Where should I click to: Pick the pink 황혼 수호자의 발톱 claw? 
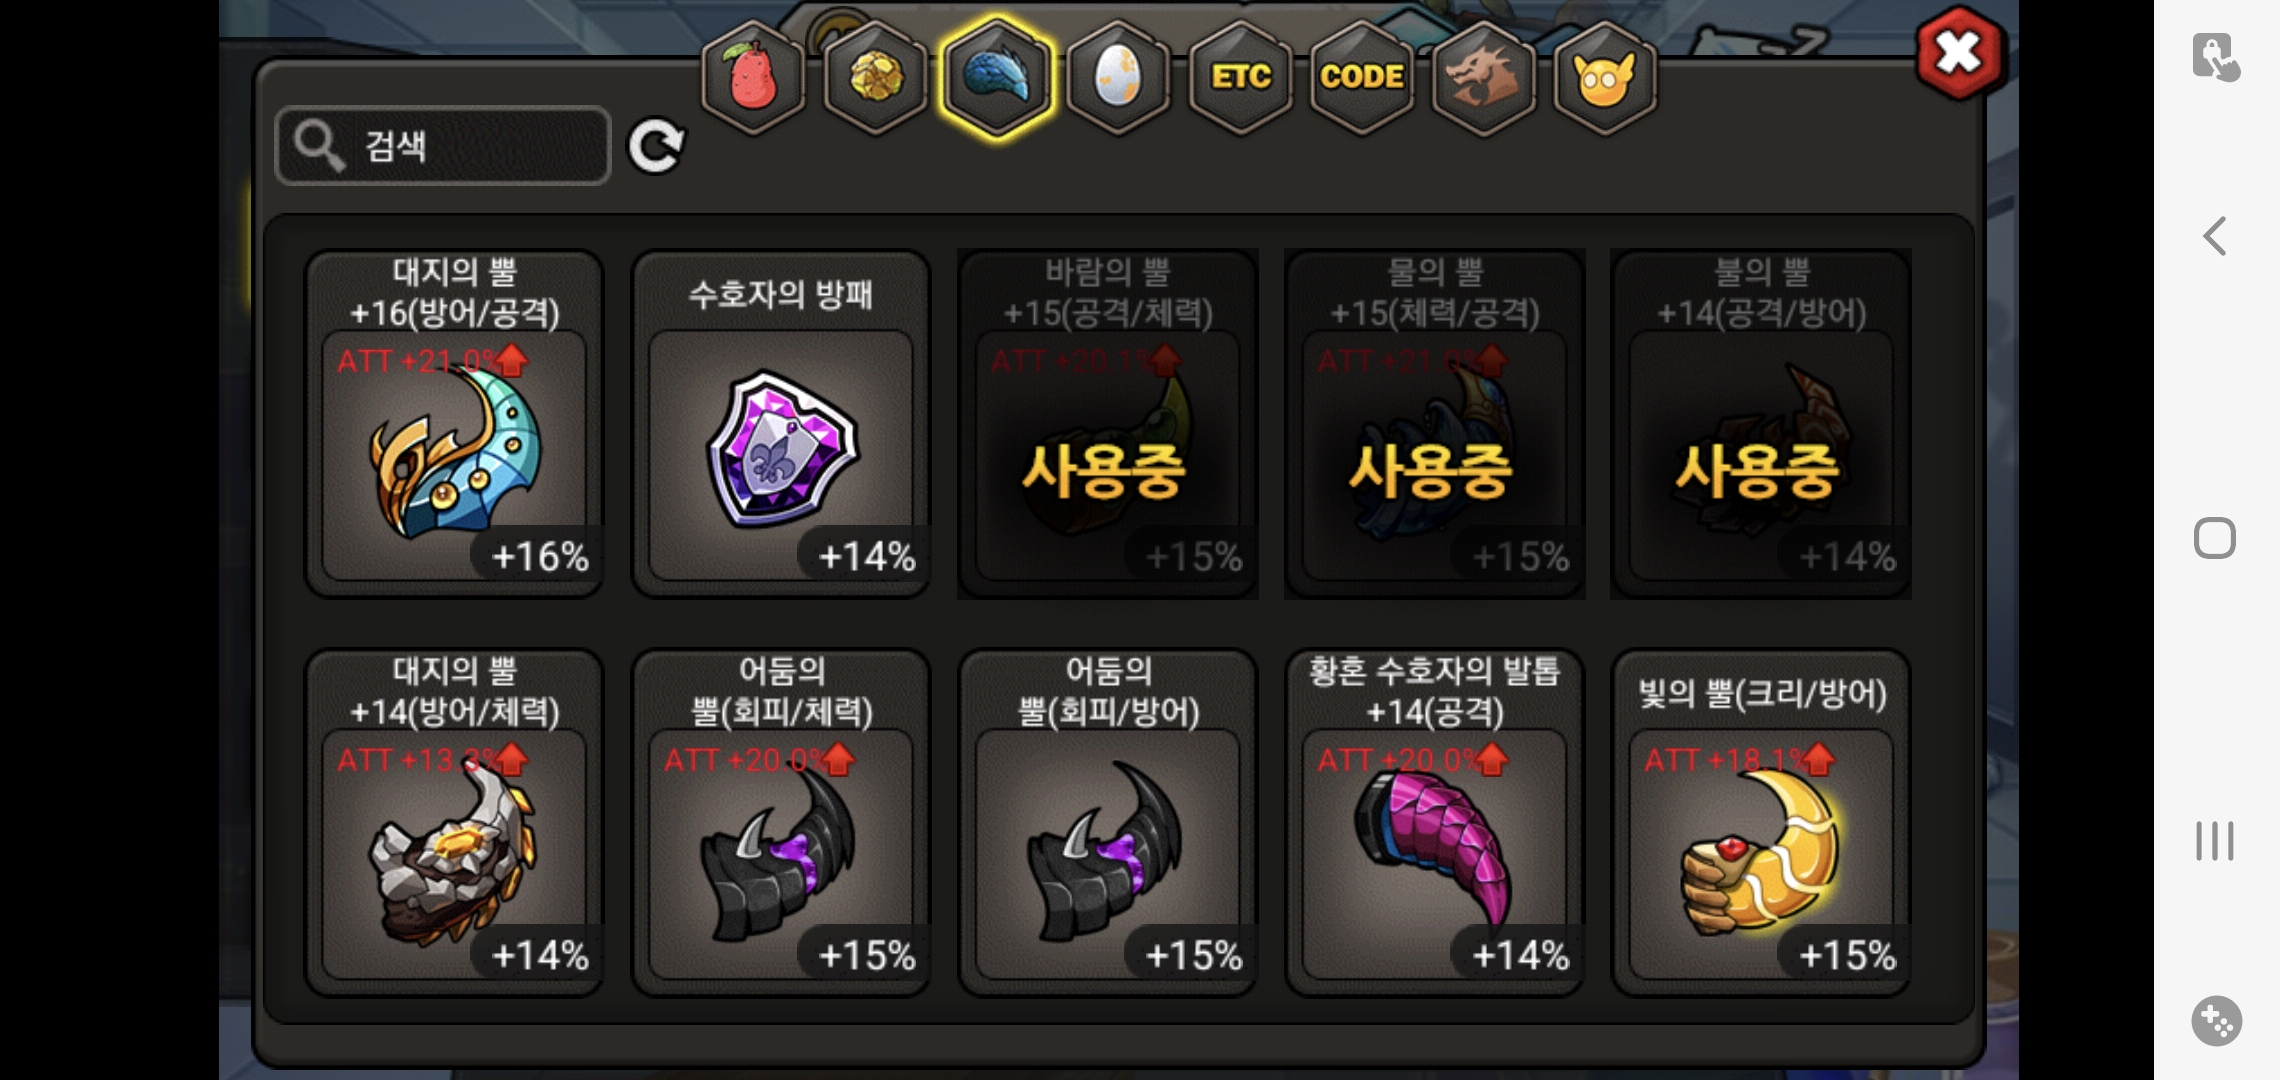(1435, 823)
